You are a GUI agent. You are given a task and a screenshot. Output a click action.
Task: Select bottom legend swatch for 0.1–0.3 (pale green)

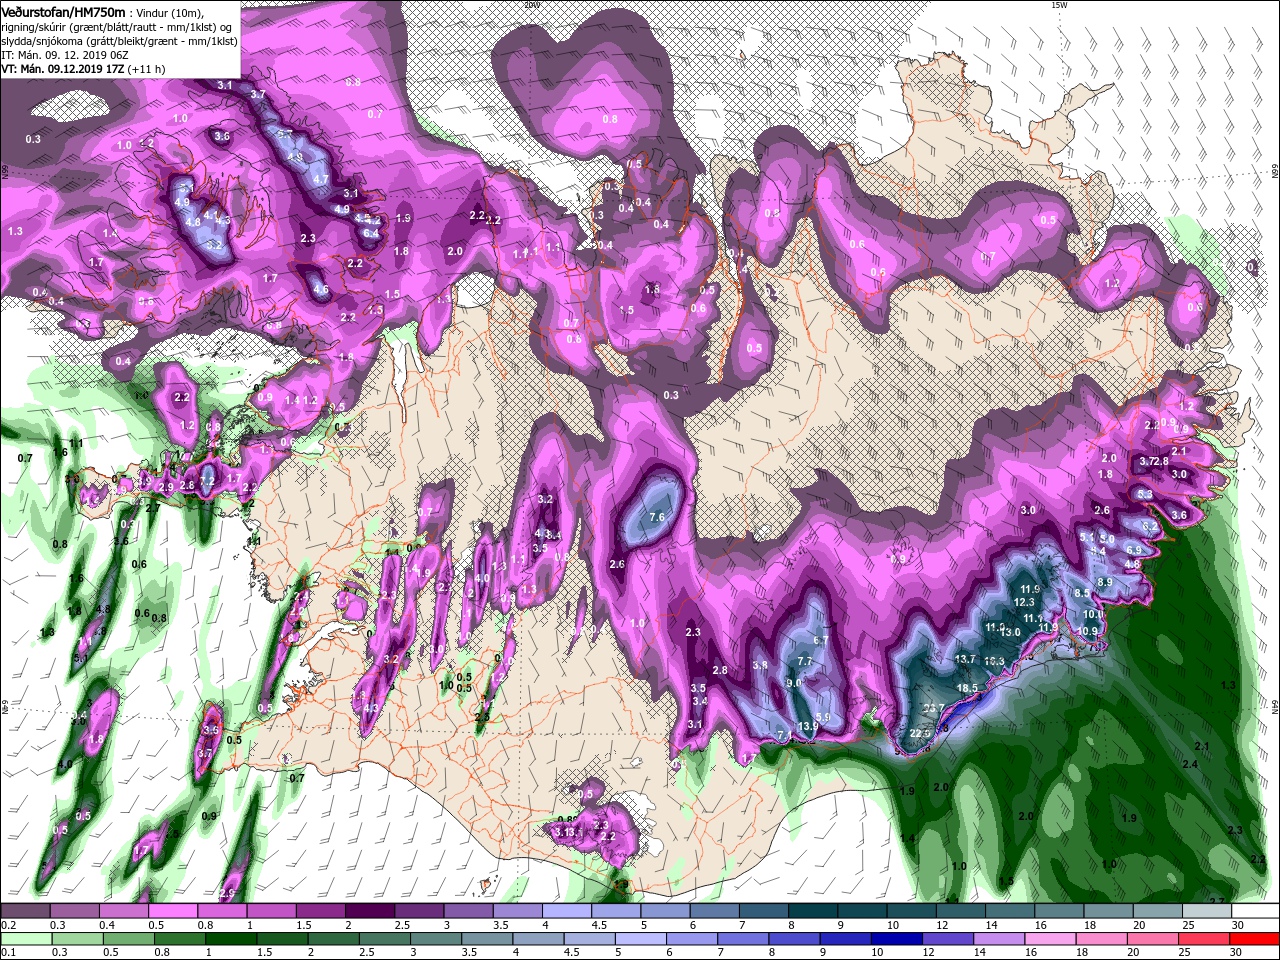pyautogui.click(x=25, y=939)
